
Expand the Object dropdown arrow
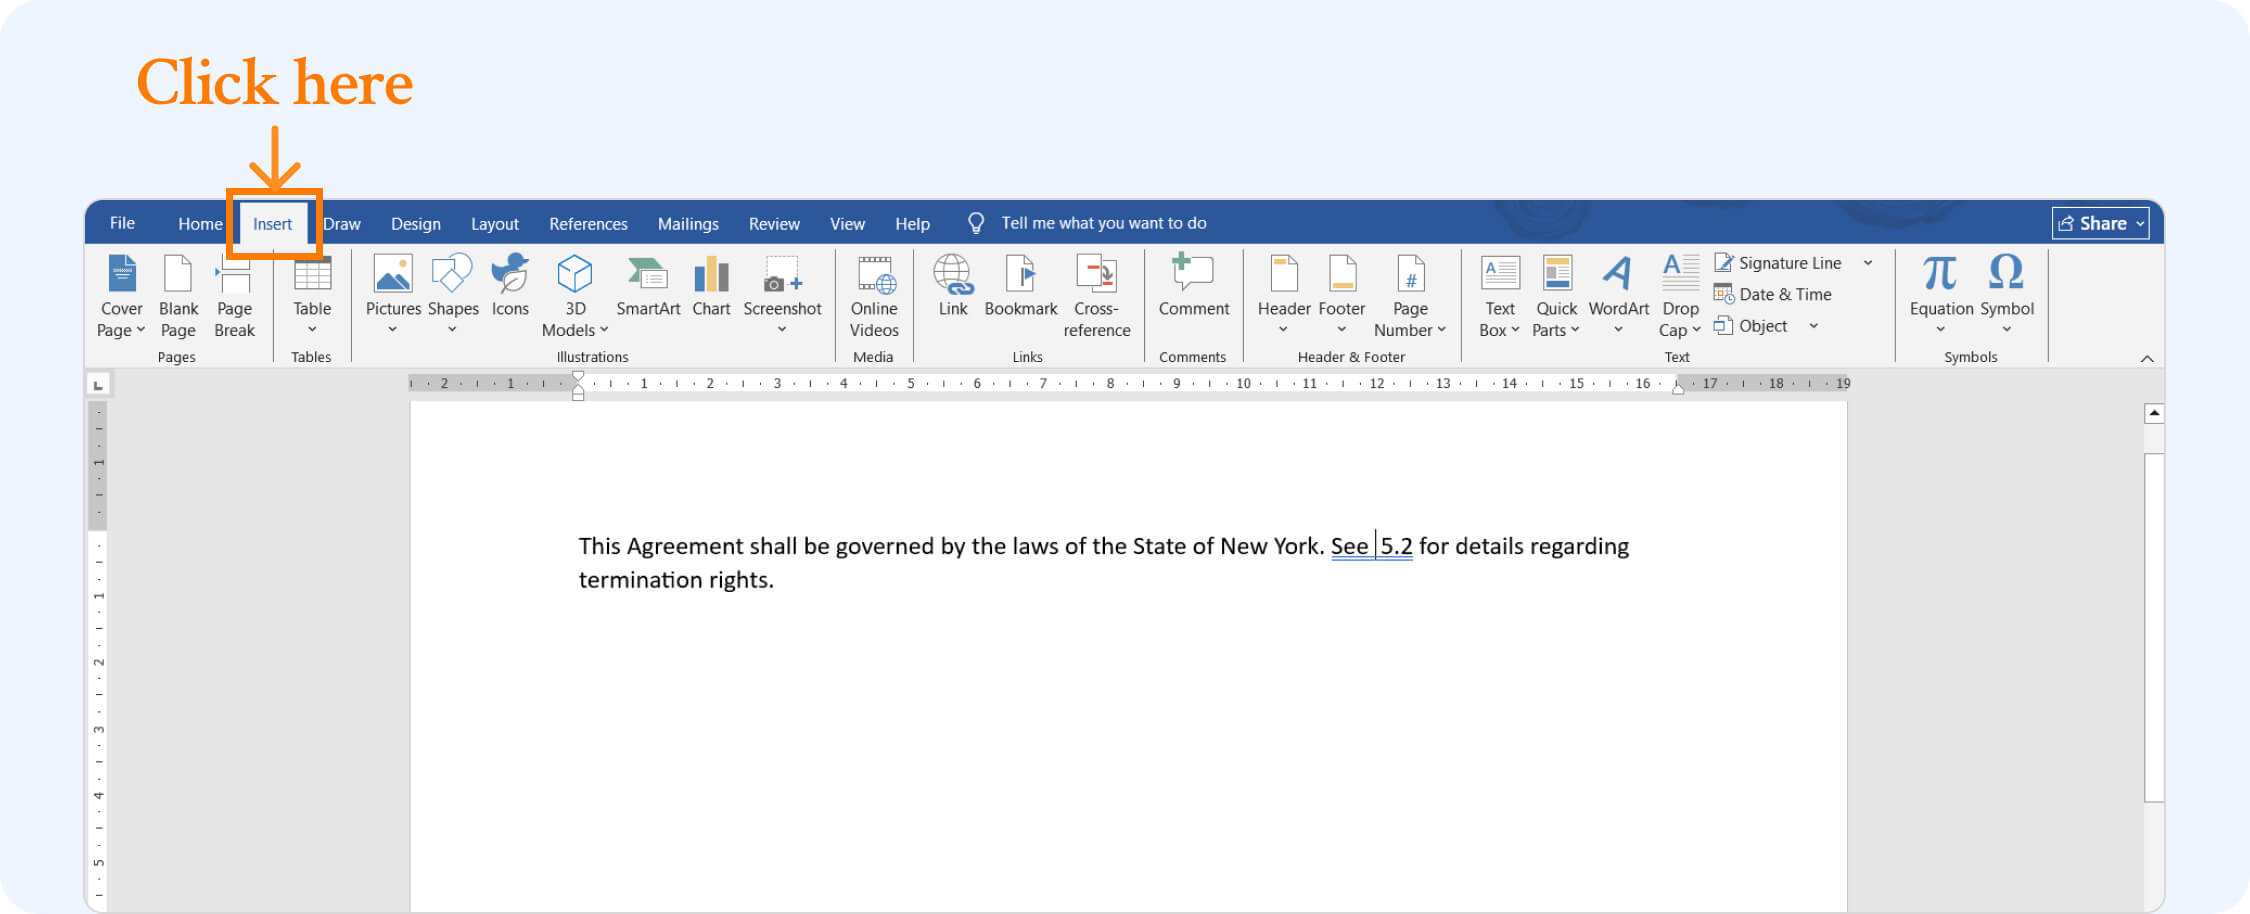[1813, 326]
